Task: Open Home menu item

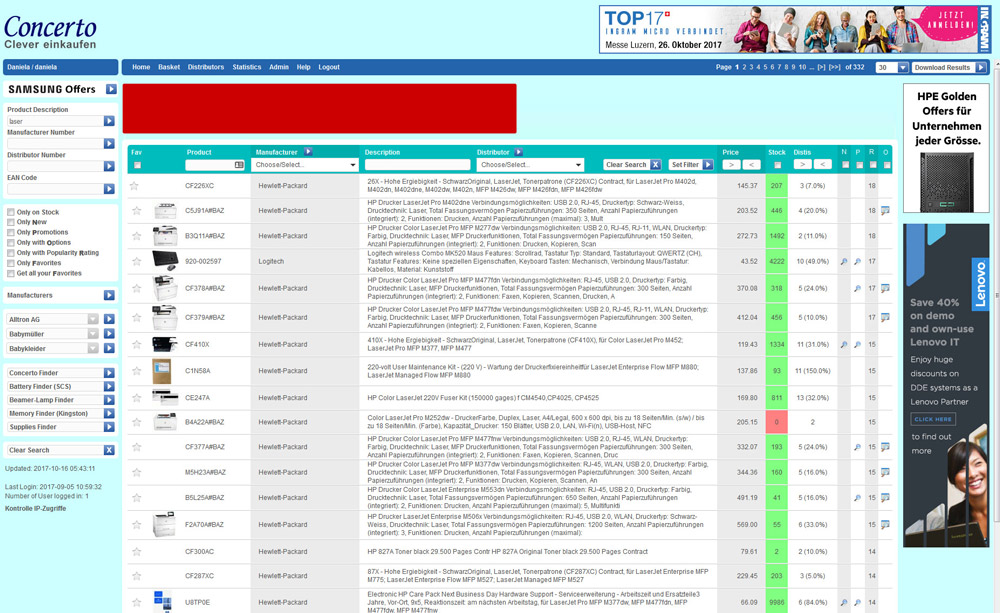Action: [x=141, y=67]
